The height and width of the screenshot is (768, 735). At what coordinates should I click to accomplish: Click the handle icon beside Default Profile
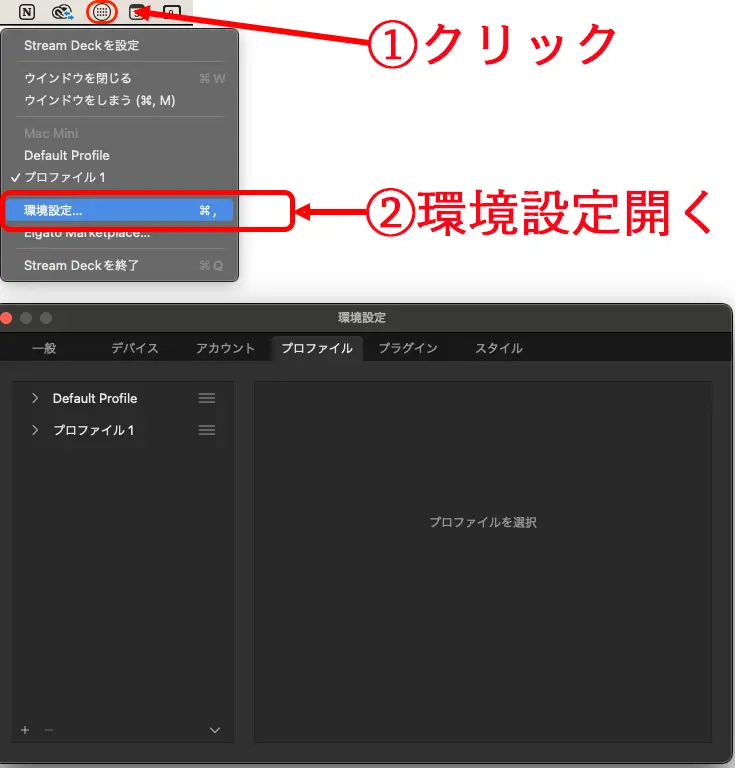coord(207,398)
